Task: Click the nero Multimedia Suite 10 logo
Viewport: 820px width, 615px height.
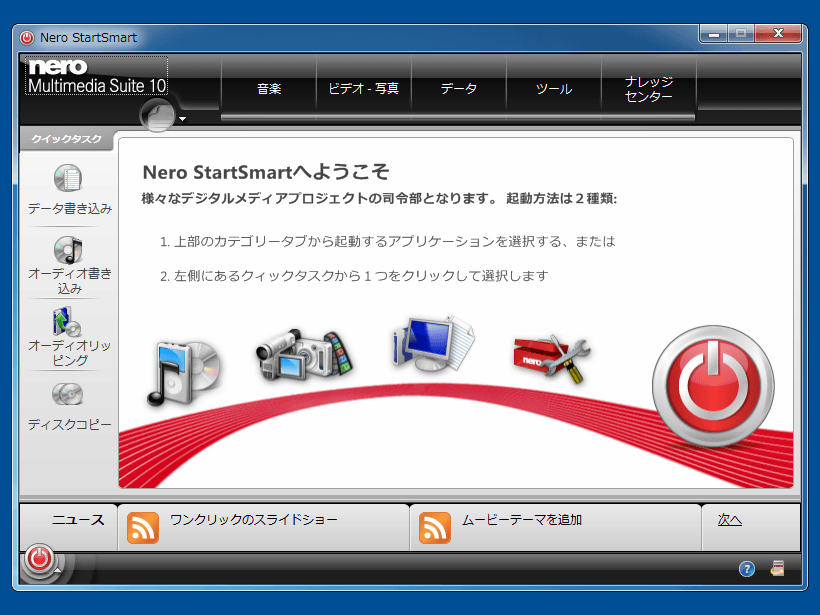Action: click(97, 76)
